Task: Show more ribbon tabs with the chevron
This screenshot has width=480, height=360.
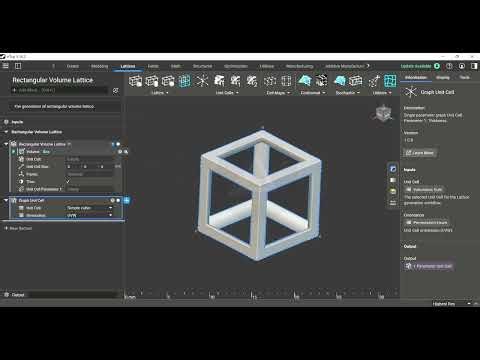Action: coord(368,66)
